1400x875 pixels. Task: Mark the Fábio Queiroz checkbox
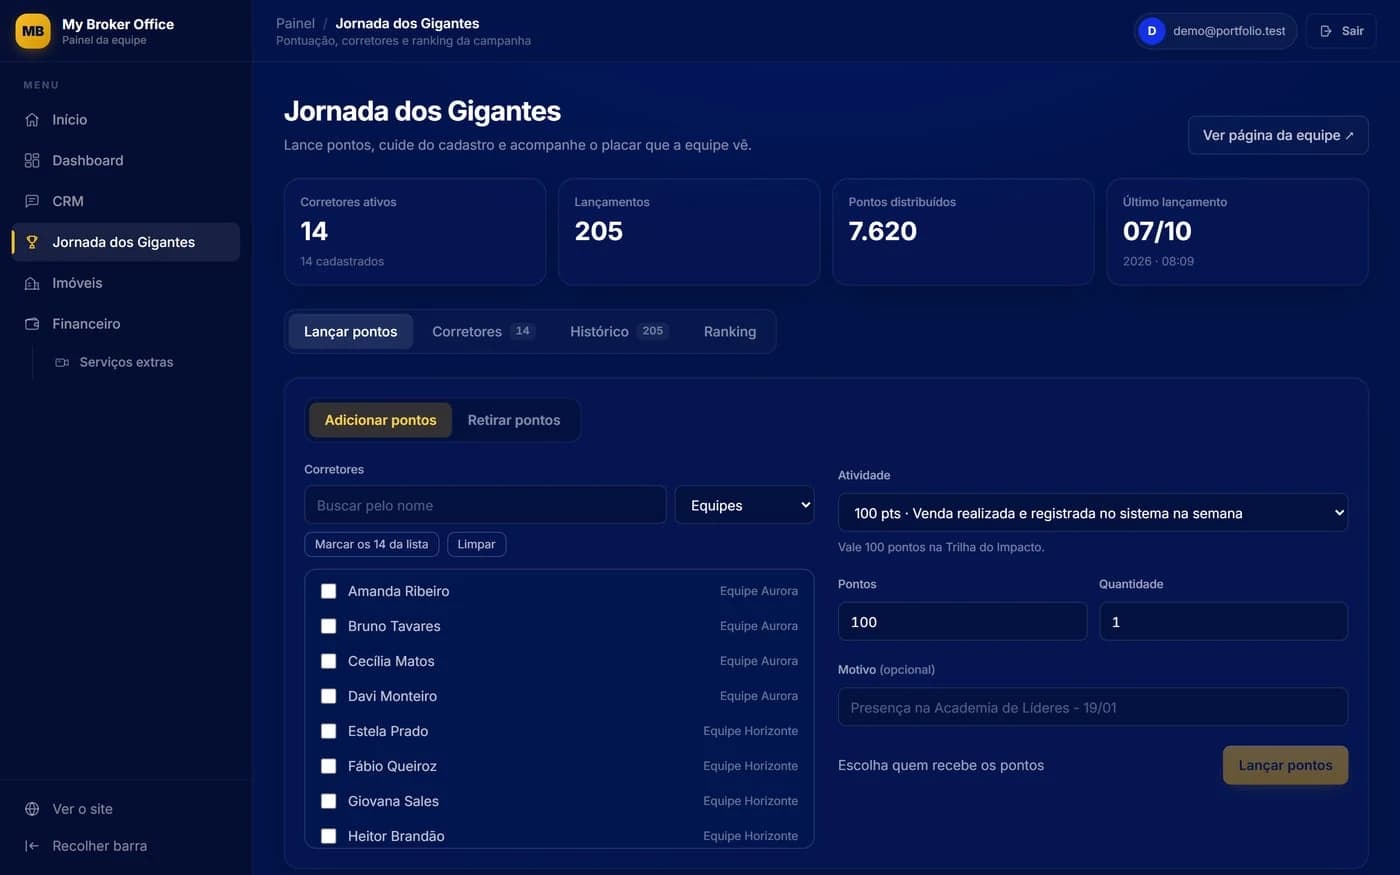(x=328, y=767)
